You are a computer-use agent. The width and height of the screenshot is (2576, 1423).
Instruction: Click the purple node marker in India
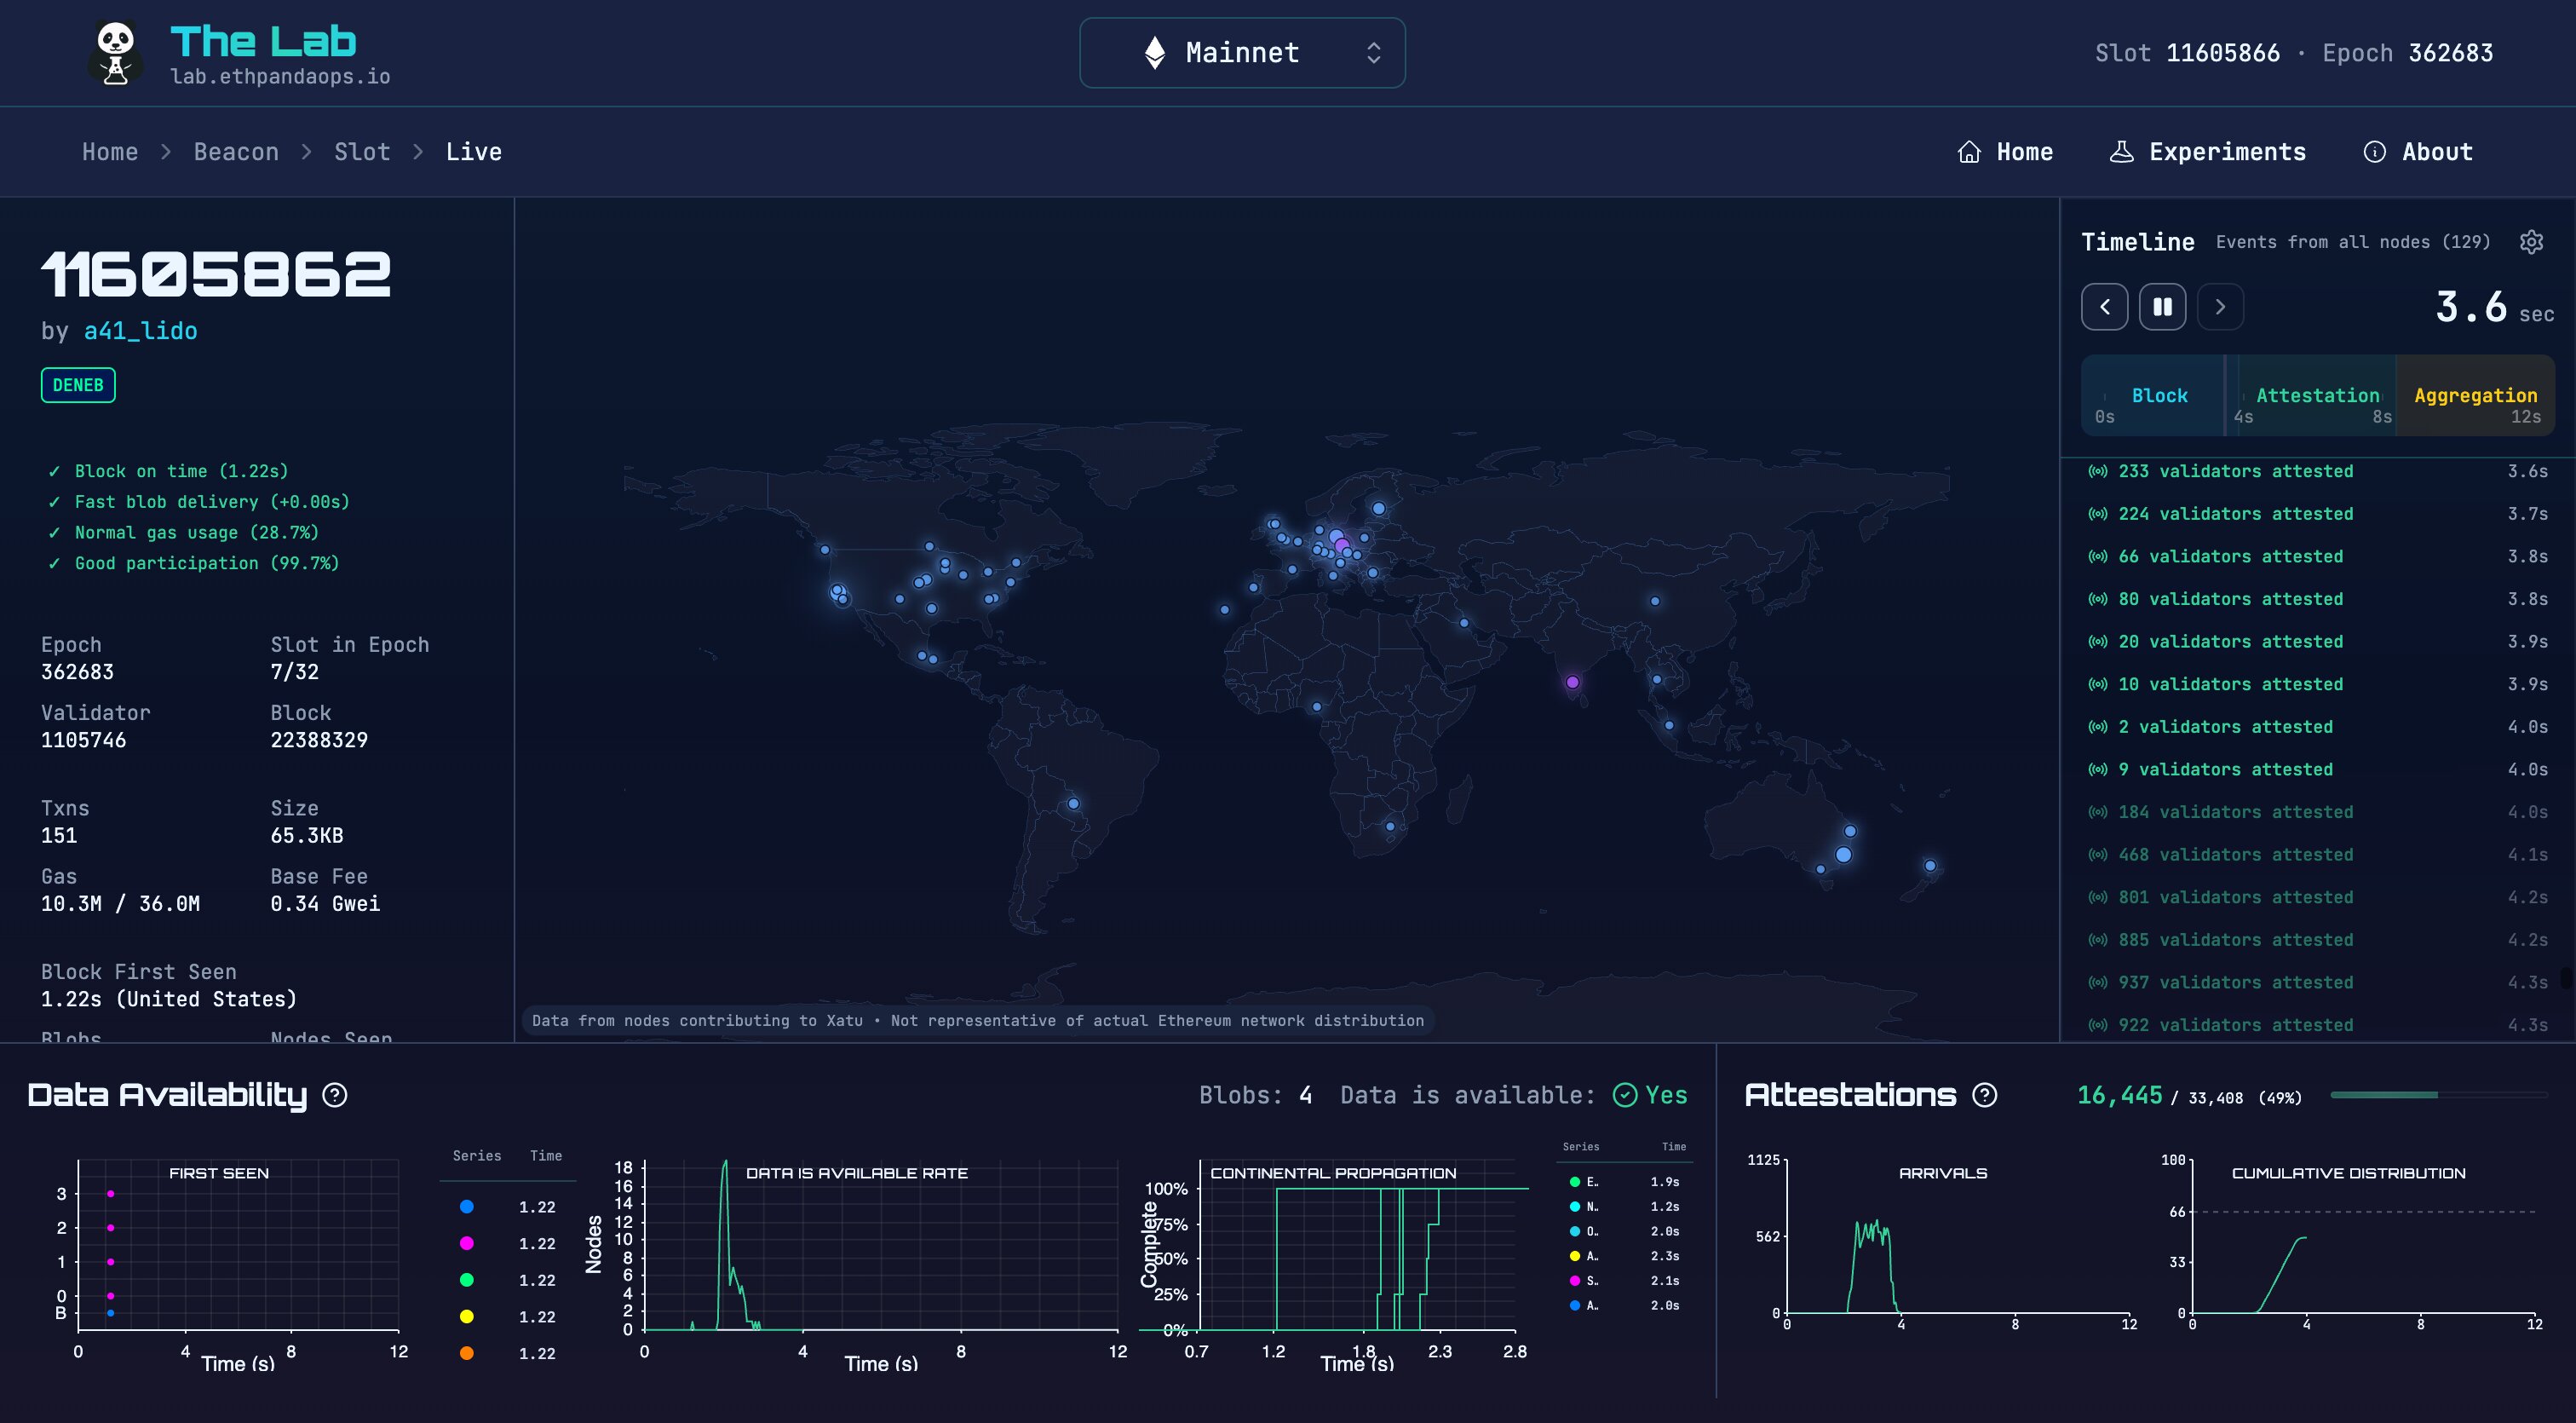point(1572,682)
